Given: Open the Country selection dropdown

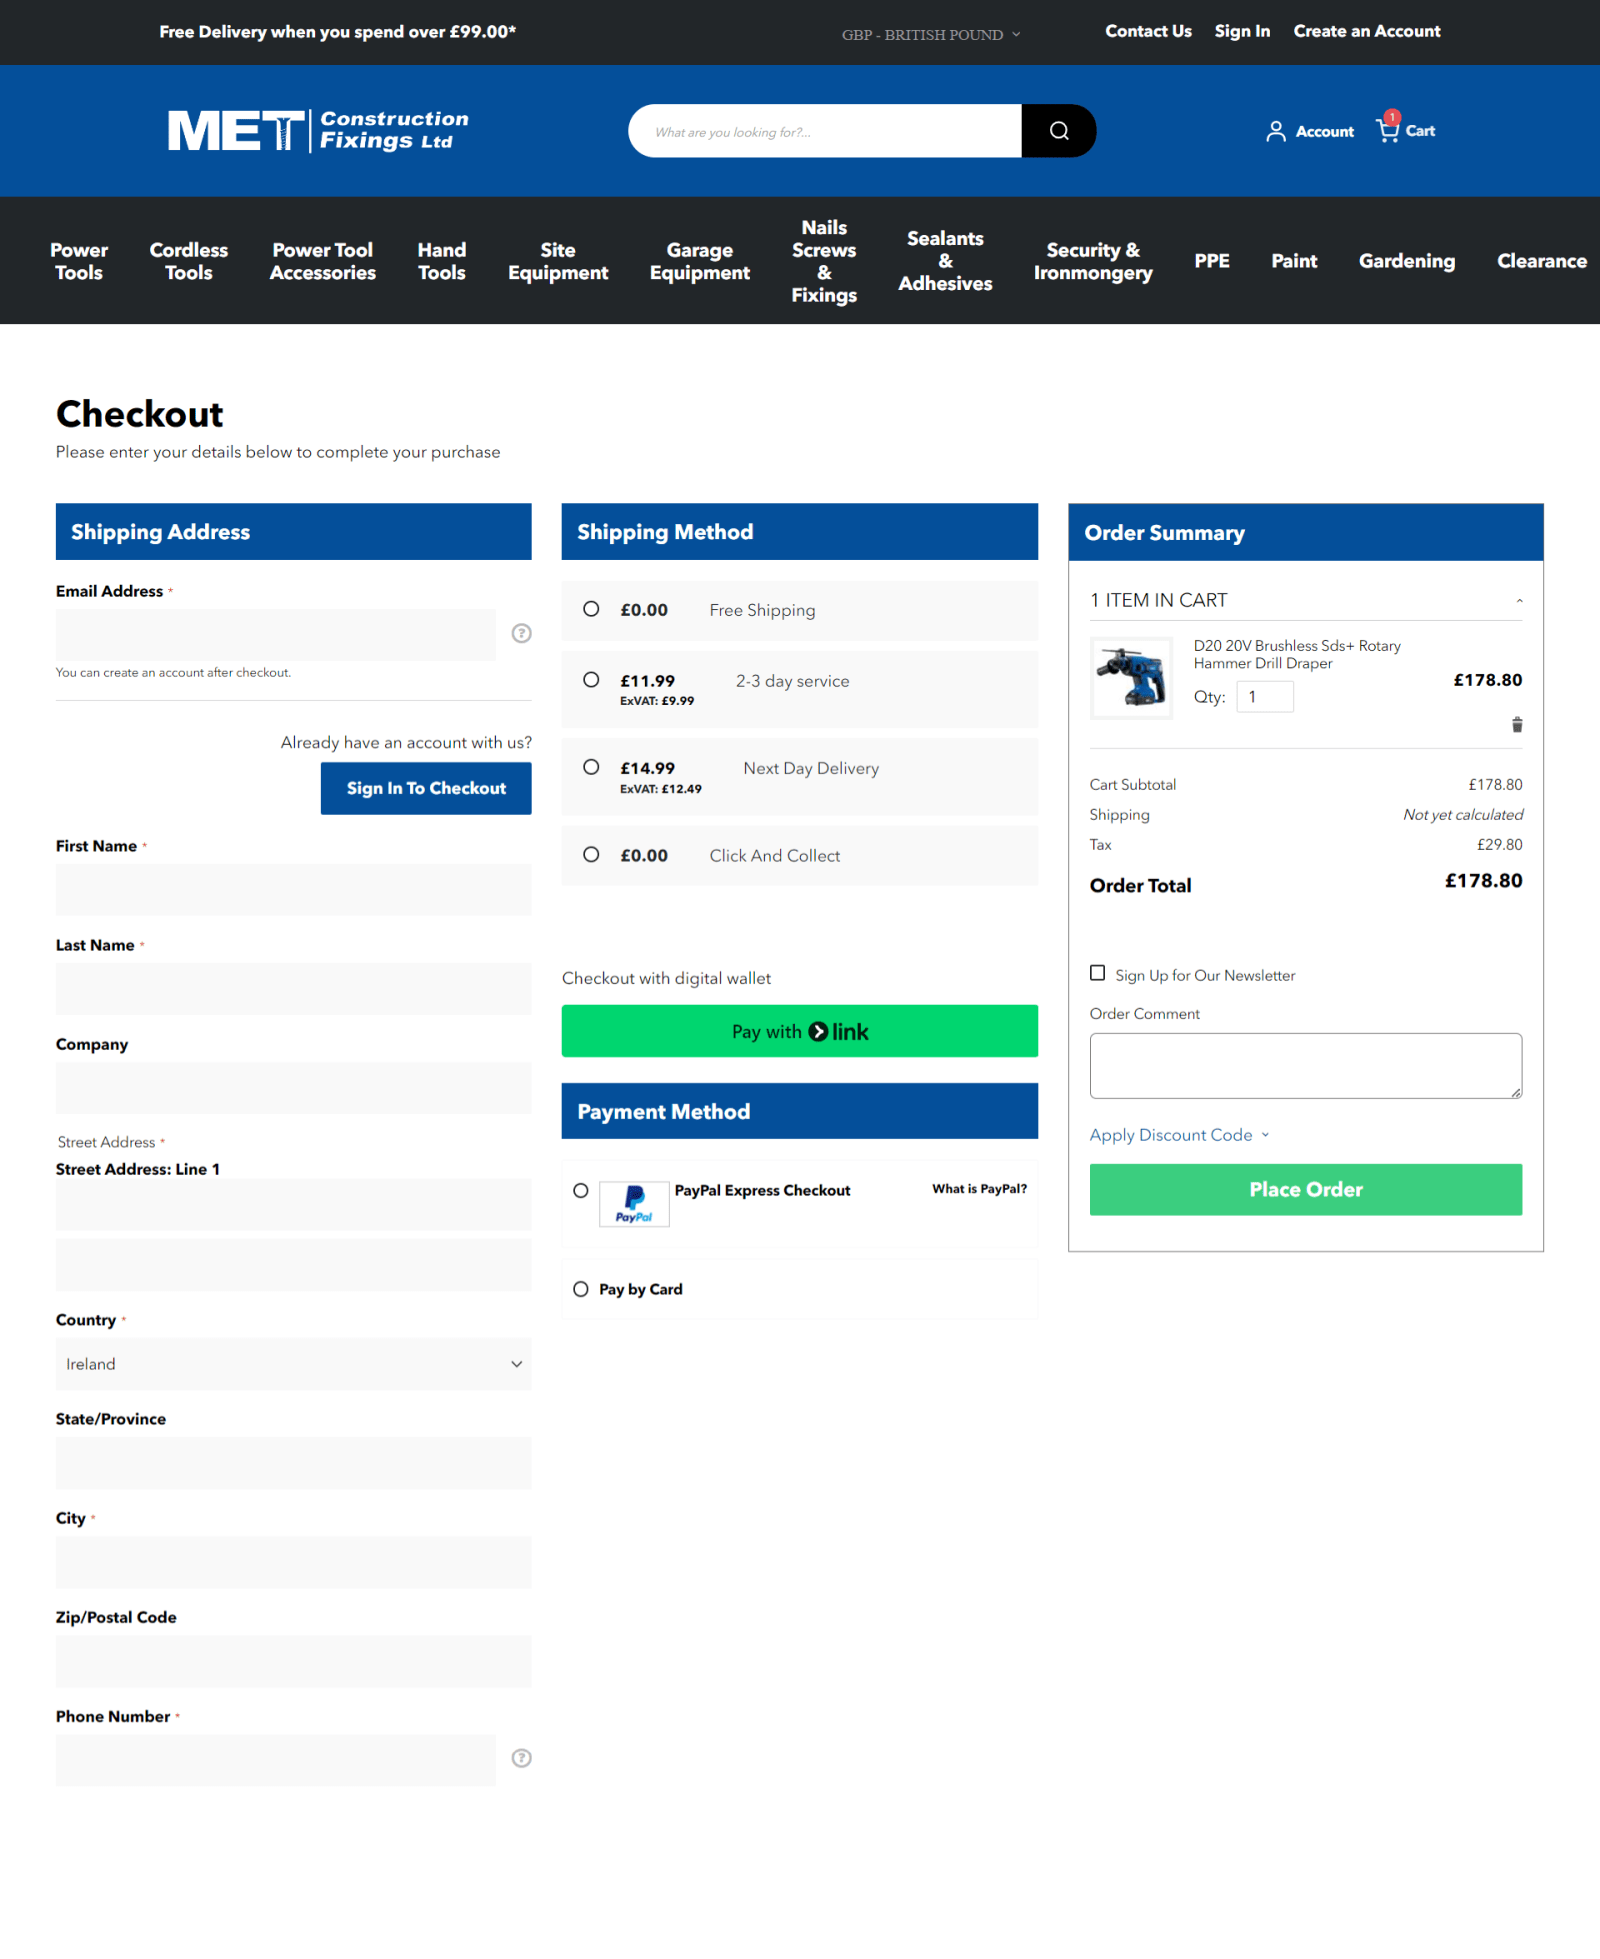Looking at the screenshot, I should coord(292,1363).
